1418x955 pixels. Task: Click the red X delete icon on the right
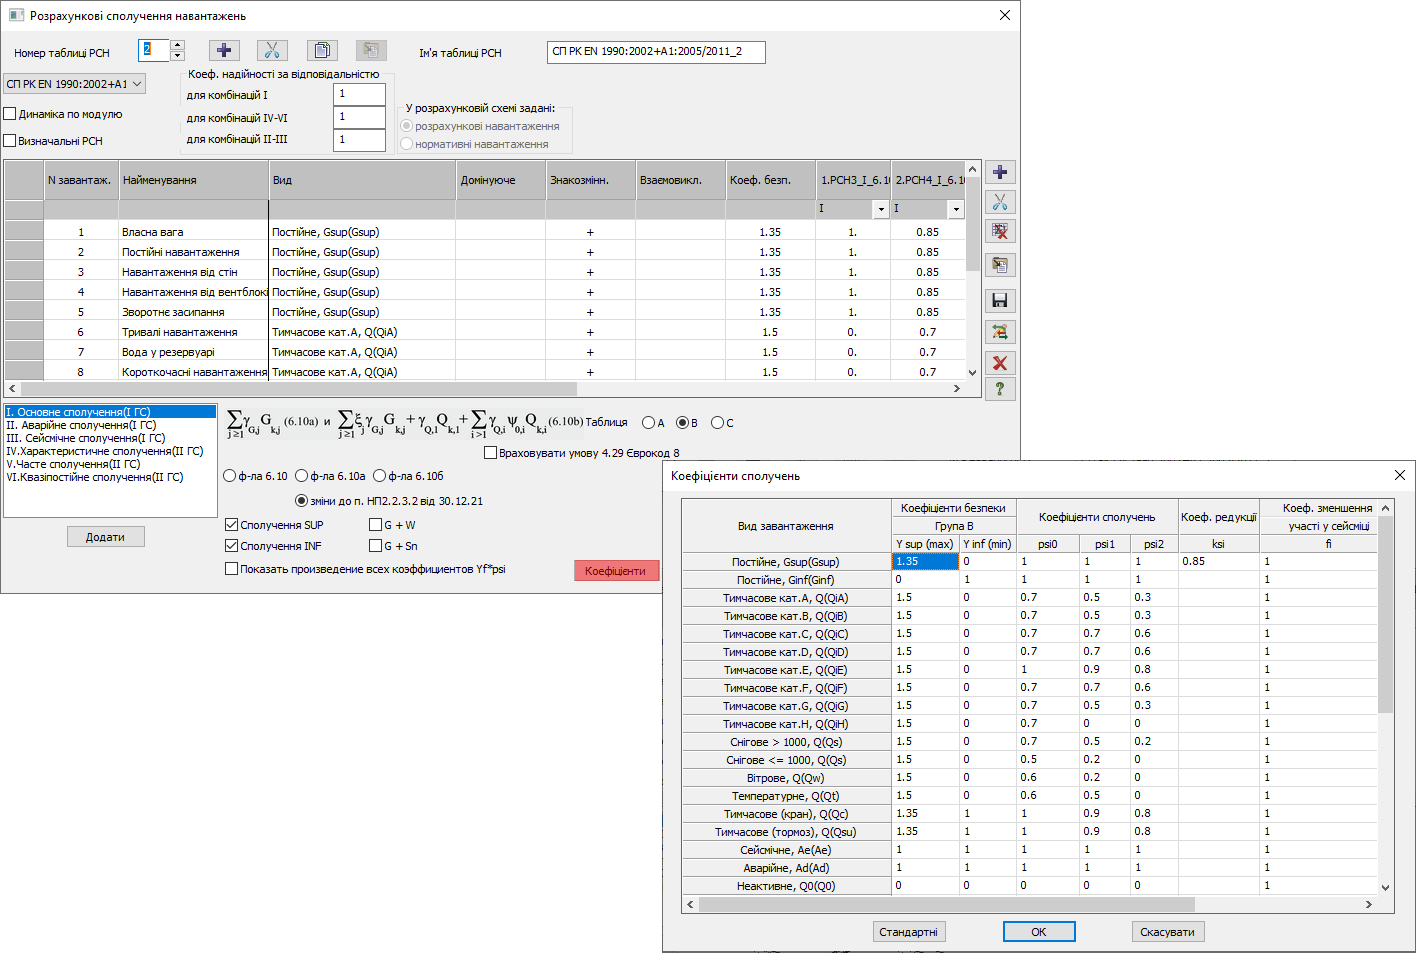[x=1000, y=363]
